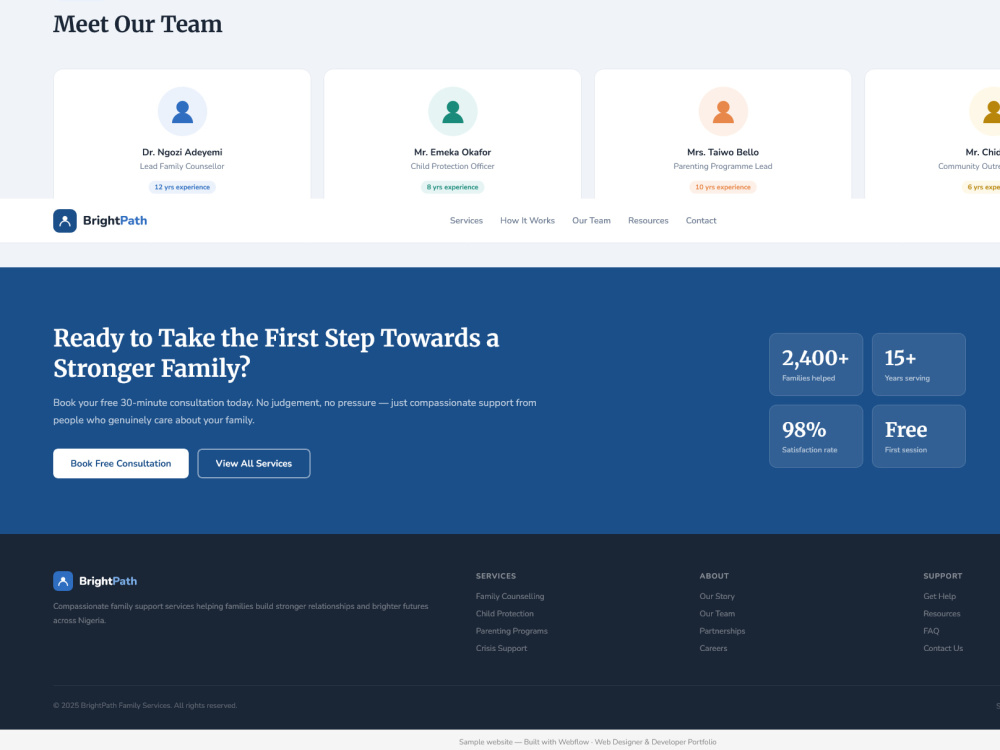This screenshot has width=1000, height=750.
Task: Click the BrightPath name in navbar
Action: pyautogui.click(x=115, y=221)
